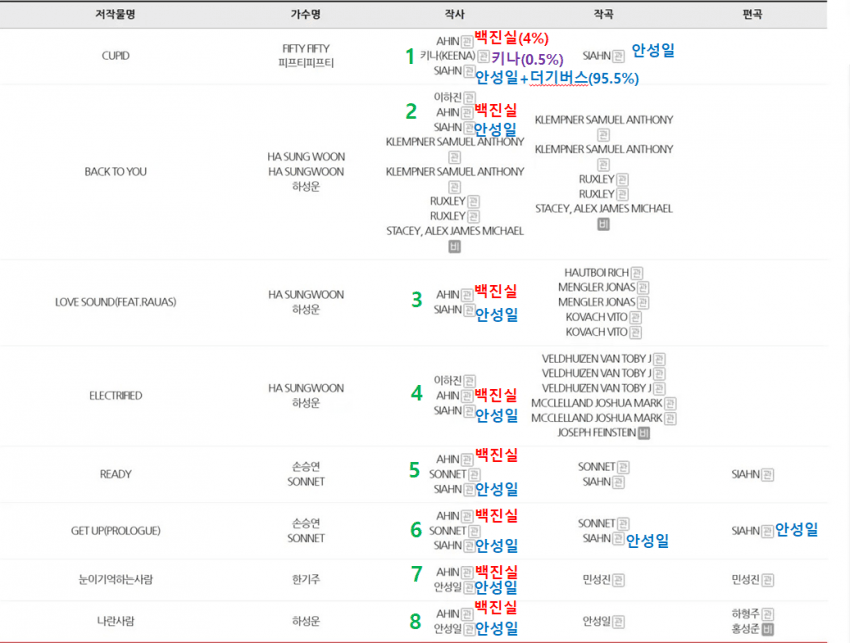Click 민성진's 관 icon in 편곡 column
The height and width of the screenshot is (643, 850).
(x=767, y=580)
